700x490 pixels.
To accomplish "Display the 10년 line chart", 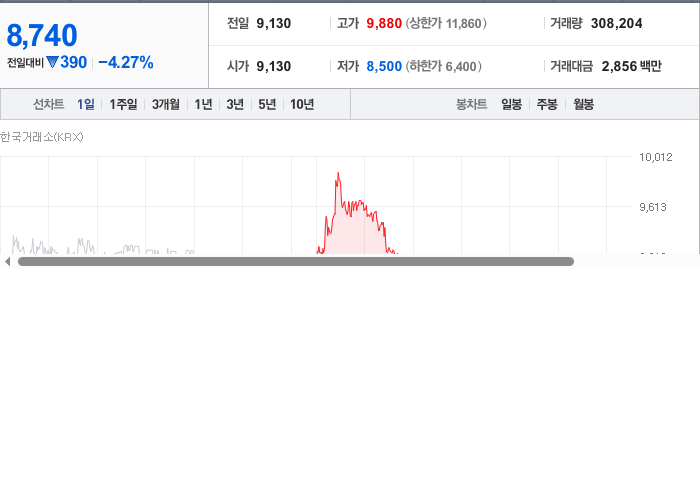I will [x=302, y=104].
